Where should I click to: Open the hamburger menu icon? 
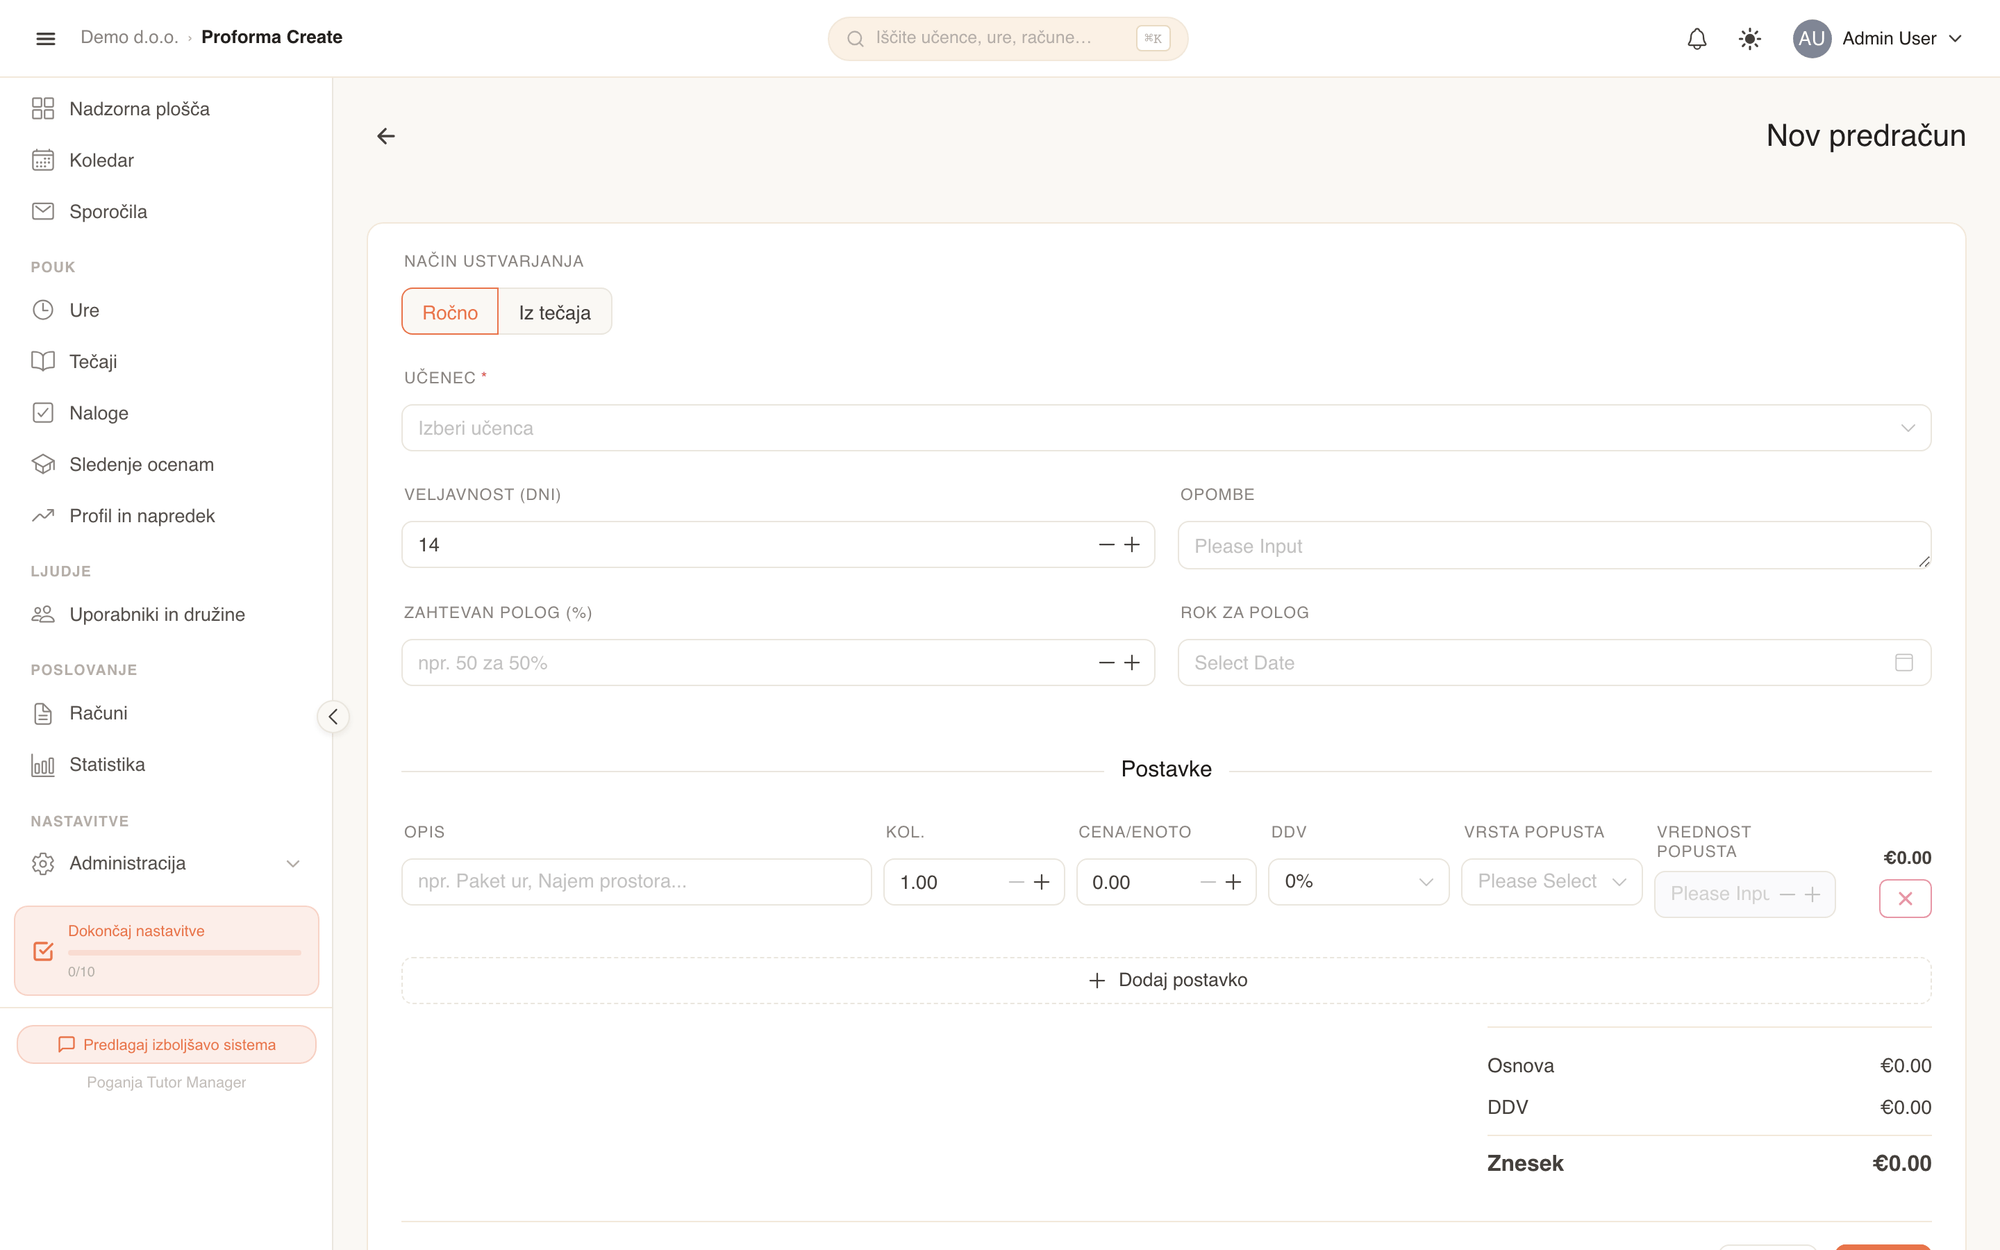[x=45, y=38]
